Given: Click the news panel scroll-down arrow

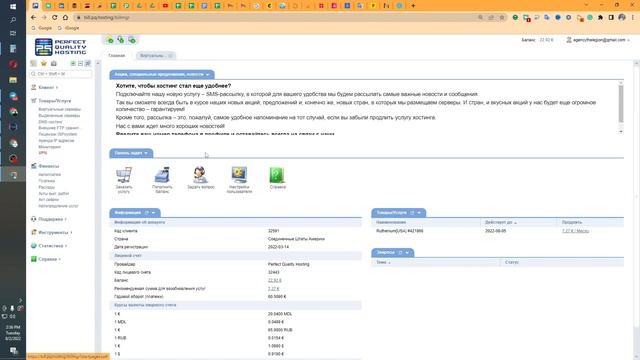Looking at the screenshot, I should pos(621,132).
